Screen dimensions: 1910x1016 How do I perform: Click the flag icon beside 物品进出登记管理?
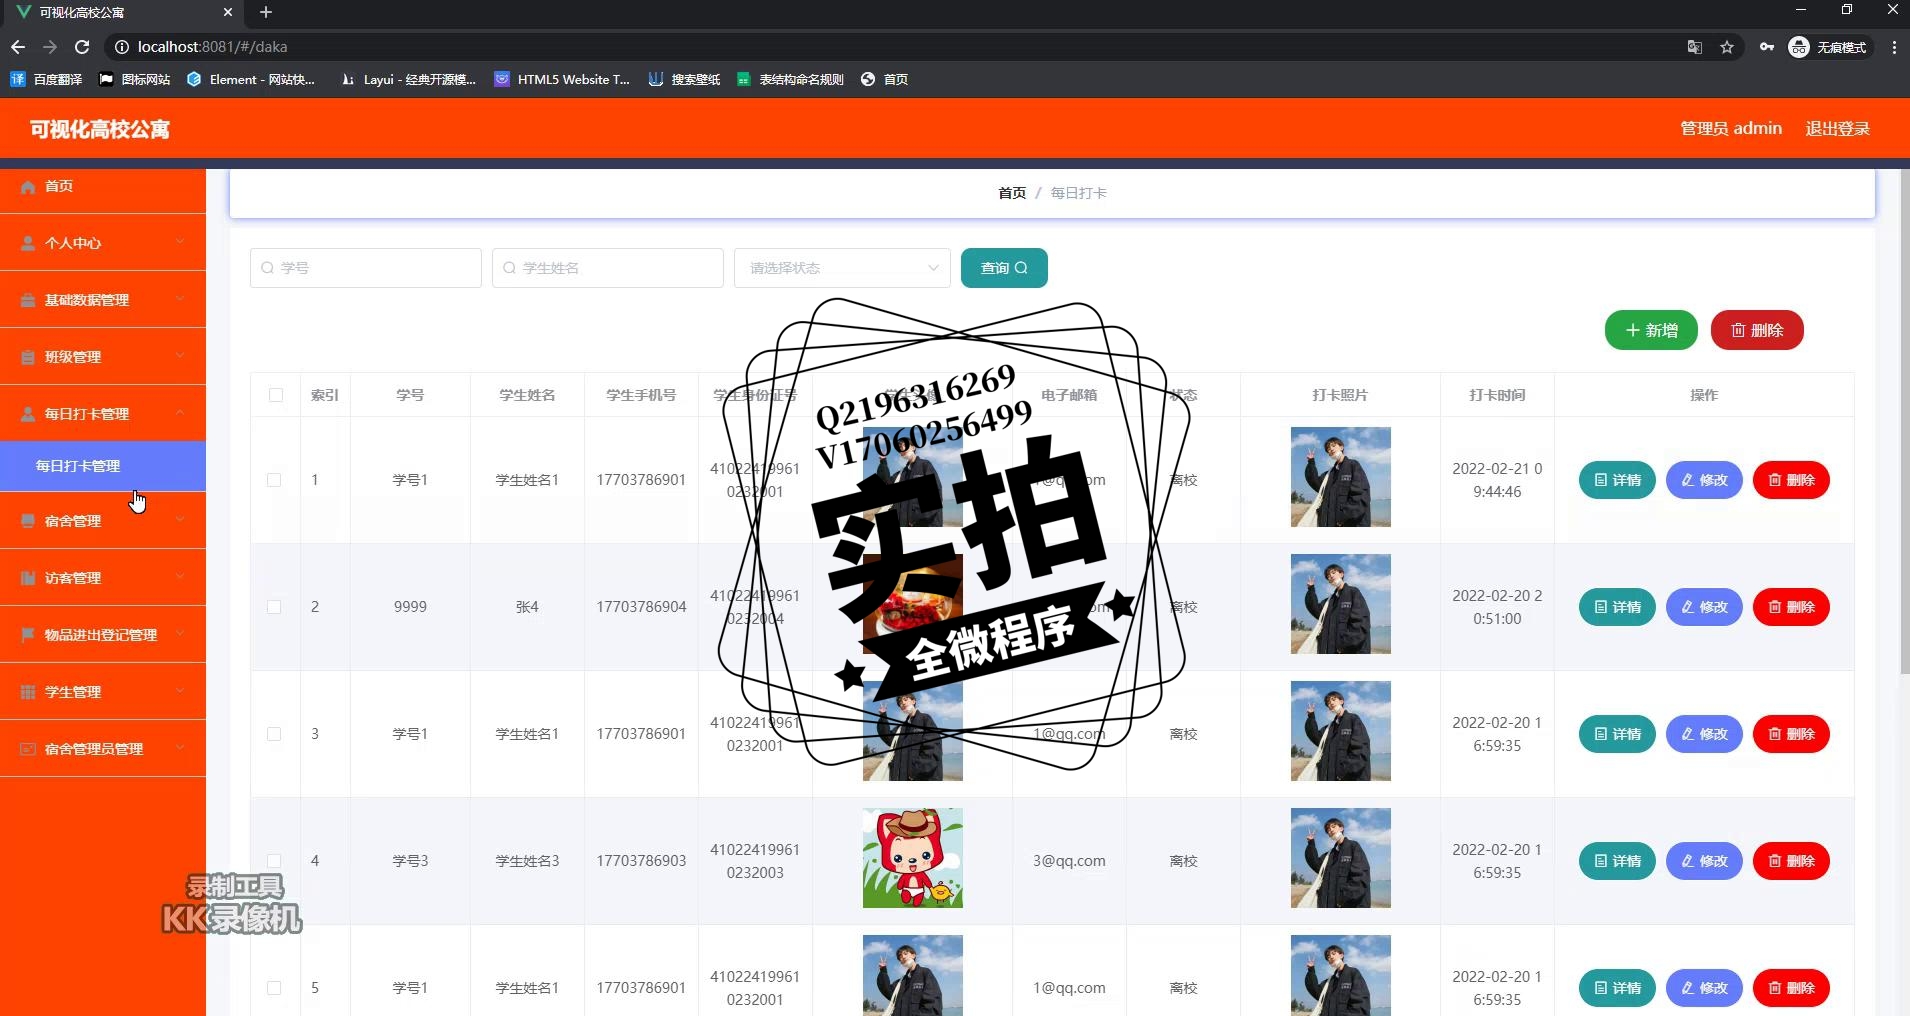(x=28, y=635)
